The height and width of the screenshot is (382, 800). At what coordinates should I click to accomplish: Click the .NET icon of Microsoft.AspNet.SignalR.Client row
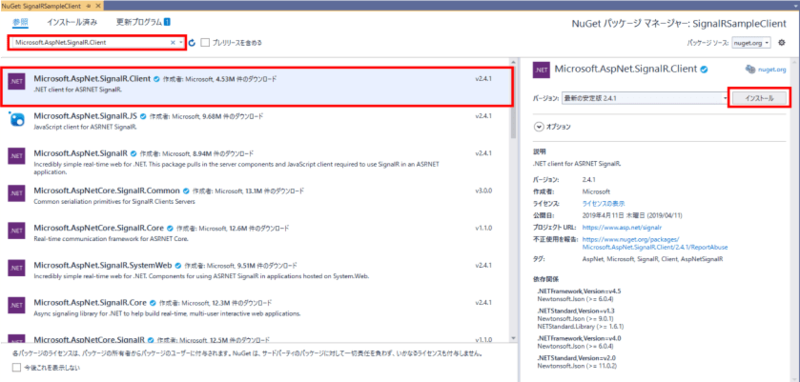coord(17,82)
